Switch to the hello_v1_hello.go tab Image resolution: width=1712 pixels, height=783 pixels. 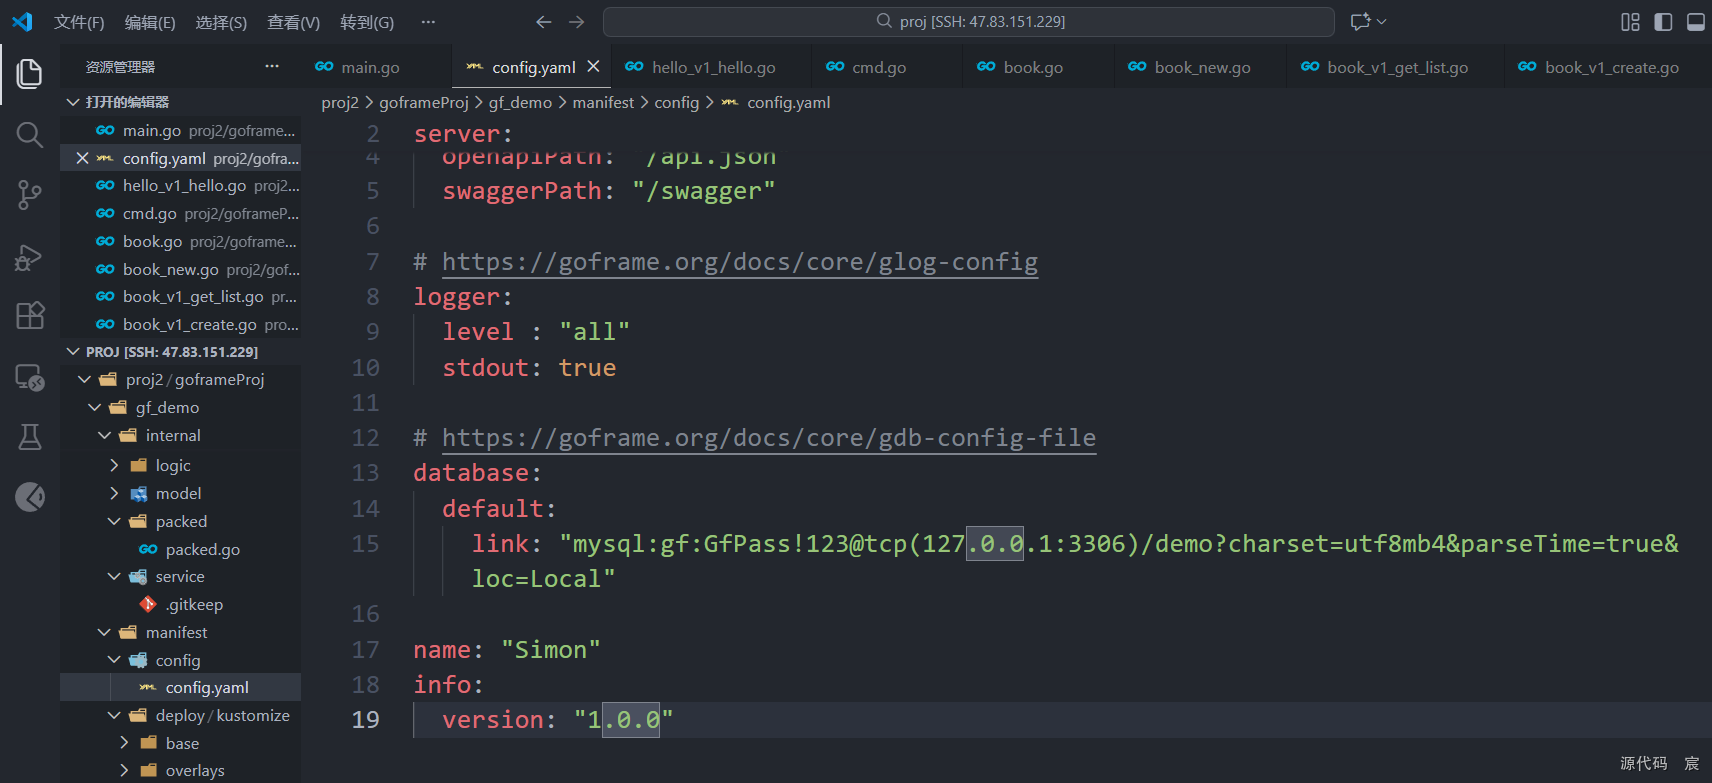point(711,67)
